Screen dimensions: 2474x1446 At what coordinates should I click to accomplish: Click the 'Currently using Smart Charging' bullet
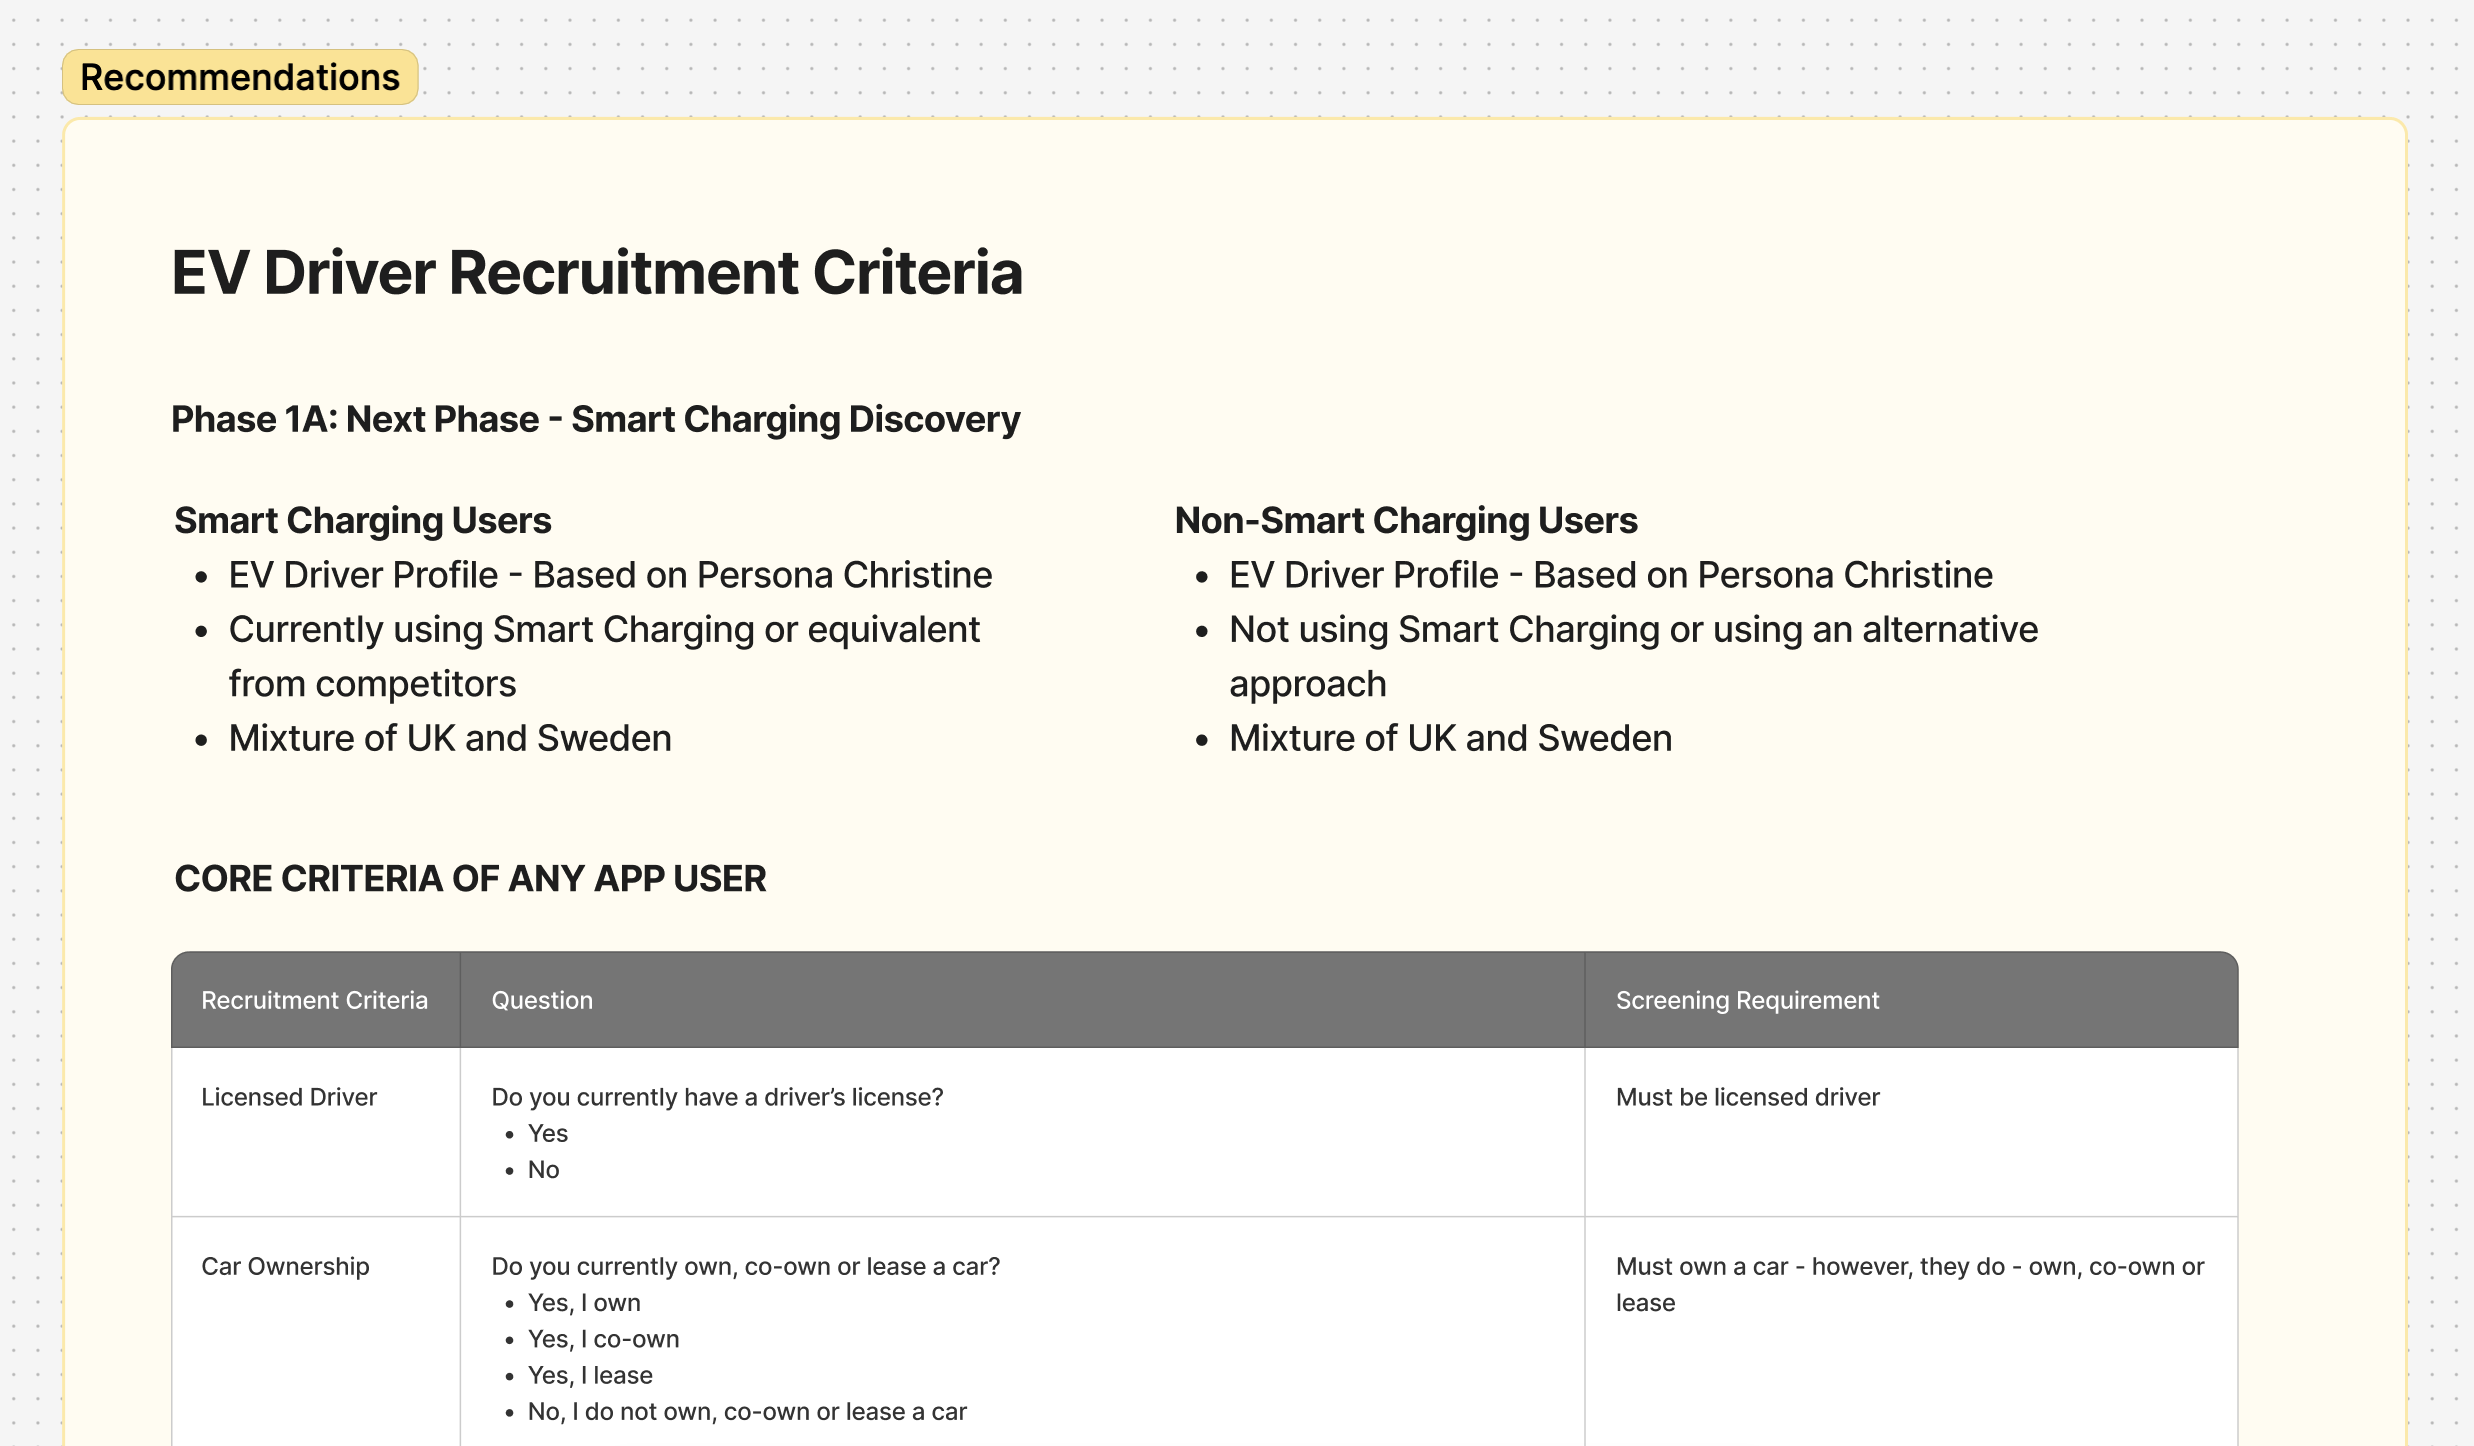tap(604, 656)
